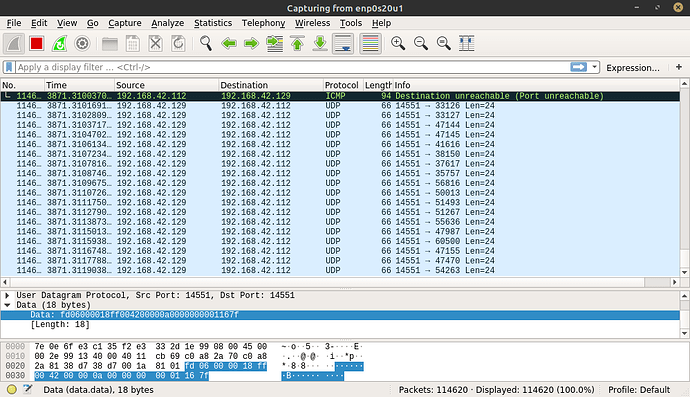Select the [Length: 18] detail row

(340, 324)
